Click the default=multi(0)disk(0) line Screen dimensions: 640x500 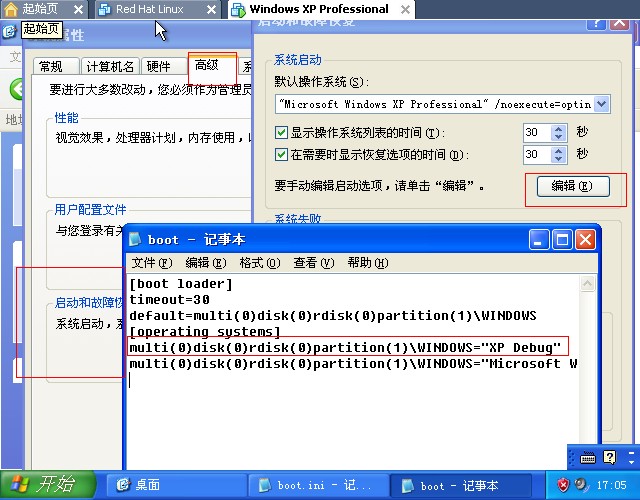coord(333,316)
